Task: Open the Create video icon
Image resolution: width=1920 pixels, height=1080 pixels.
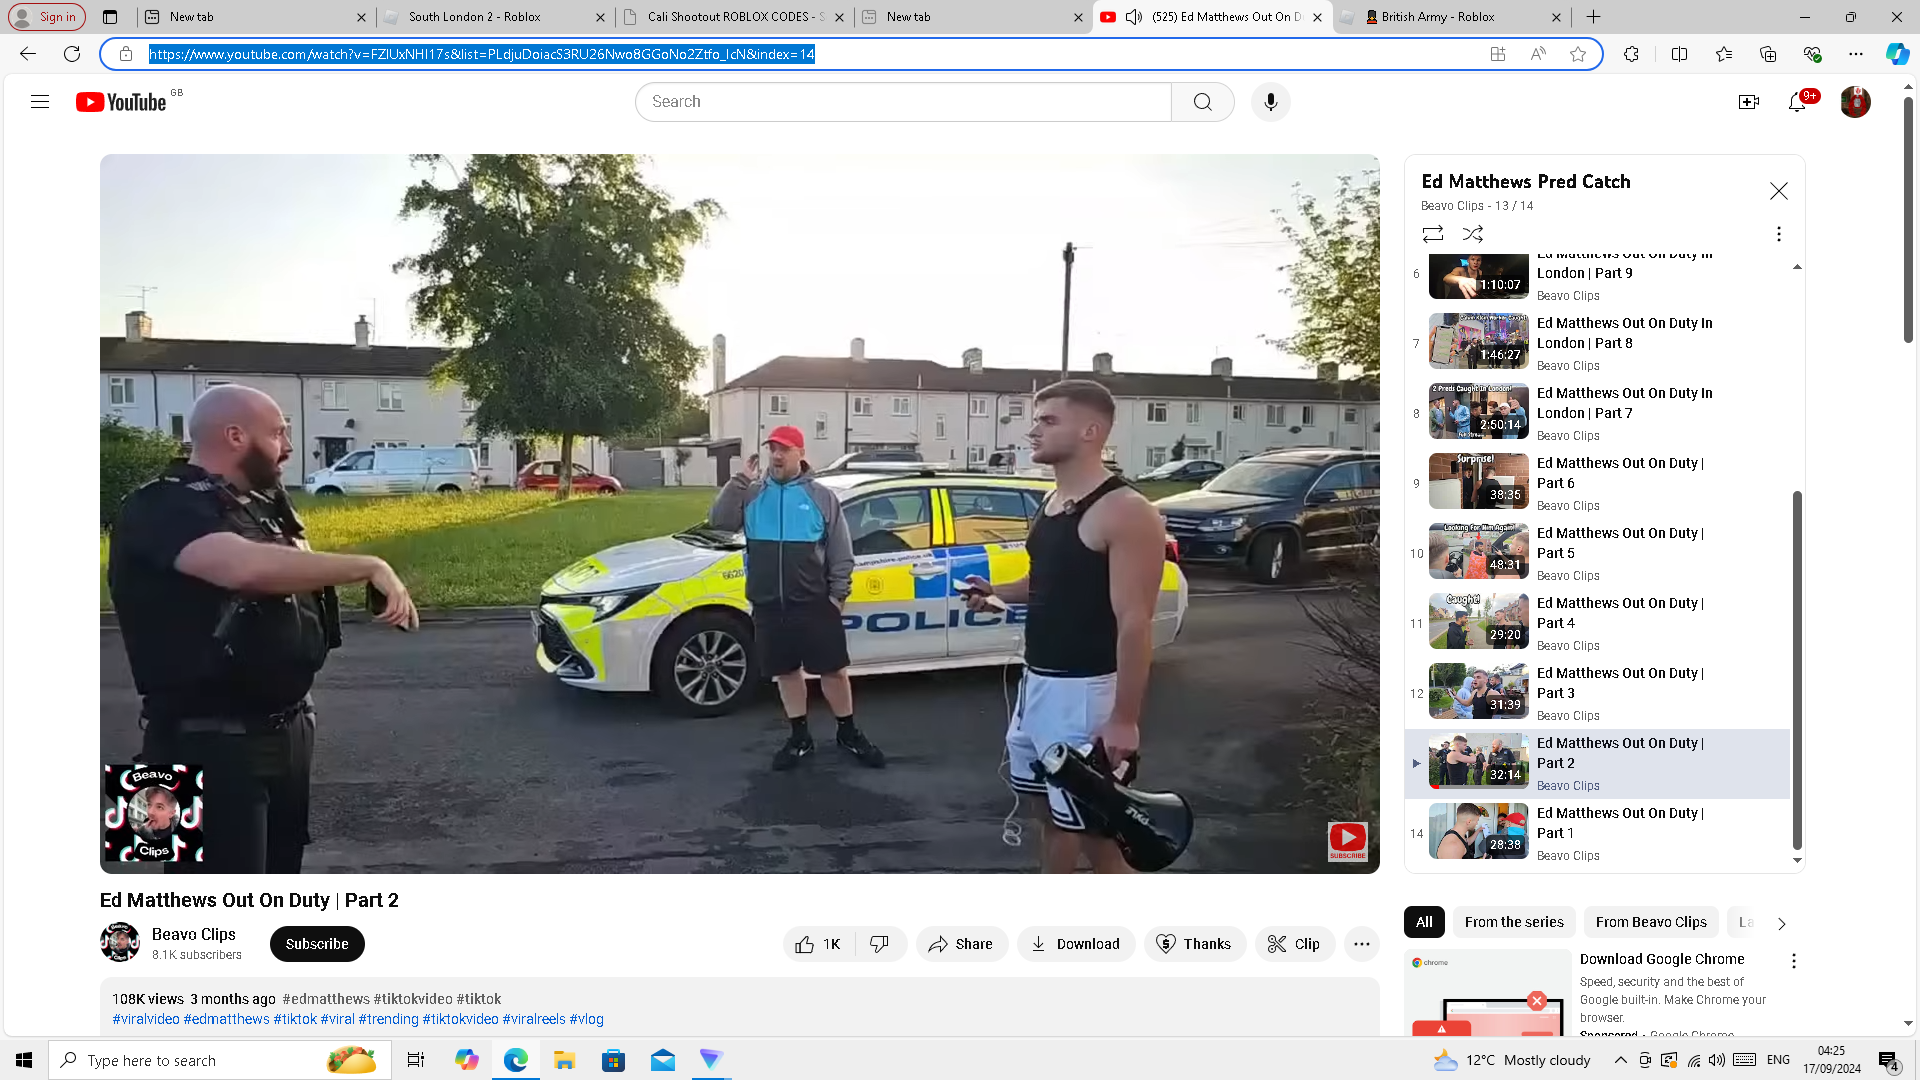Action: [x=1748, y=102]
